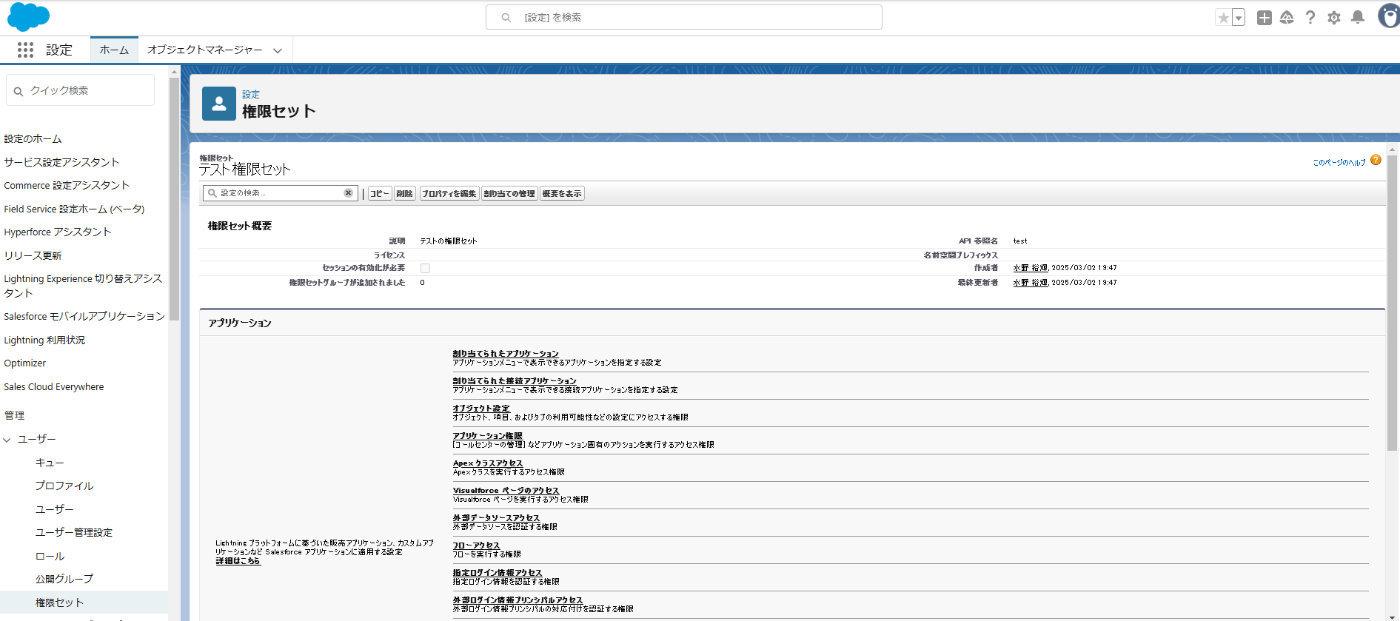Screen dimensions: 1400x621
Task: Click the 概要を表示 button
Action: 562,193
